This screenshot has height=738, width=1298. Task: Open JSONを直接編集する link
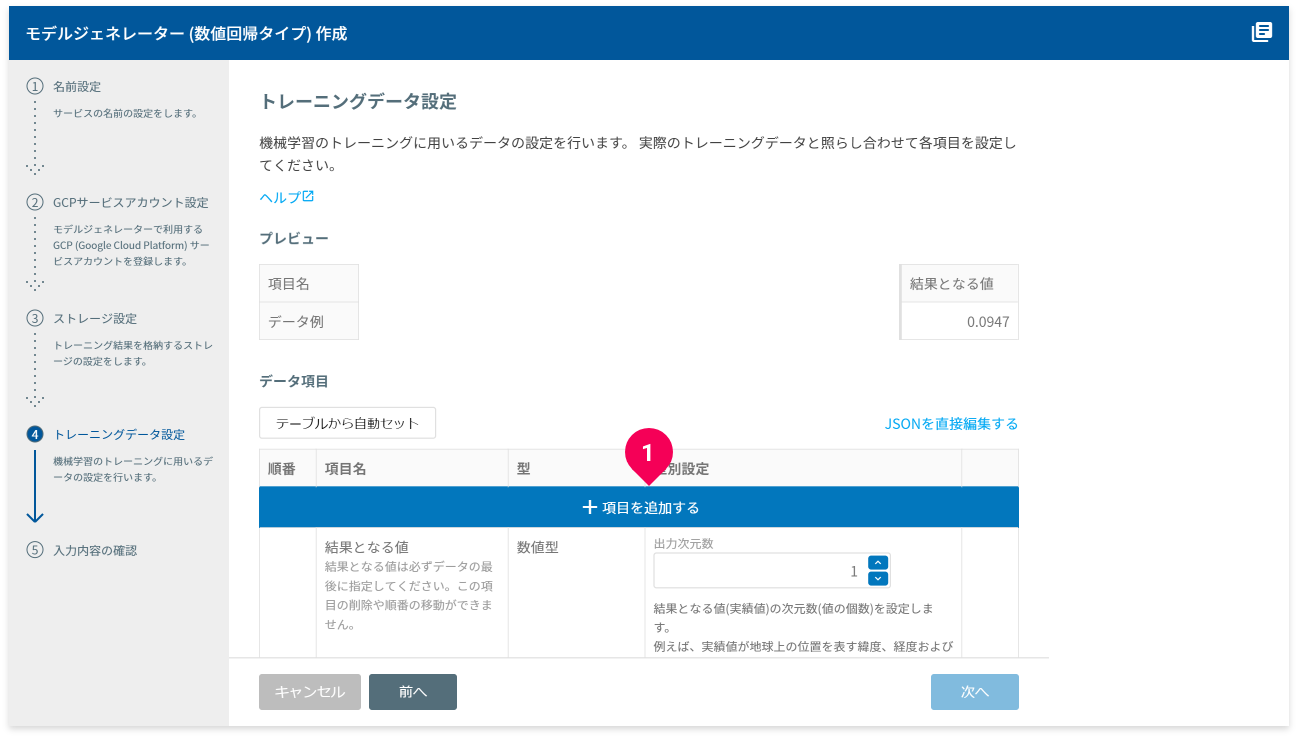tap(951, 424)
